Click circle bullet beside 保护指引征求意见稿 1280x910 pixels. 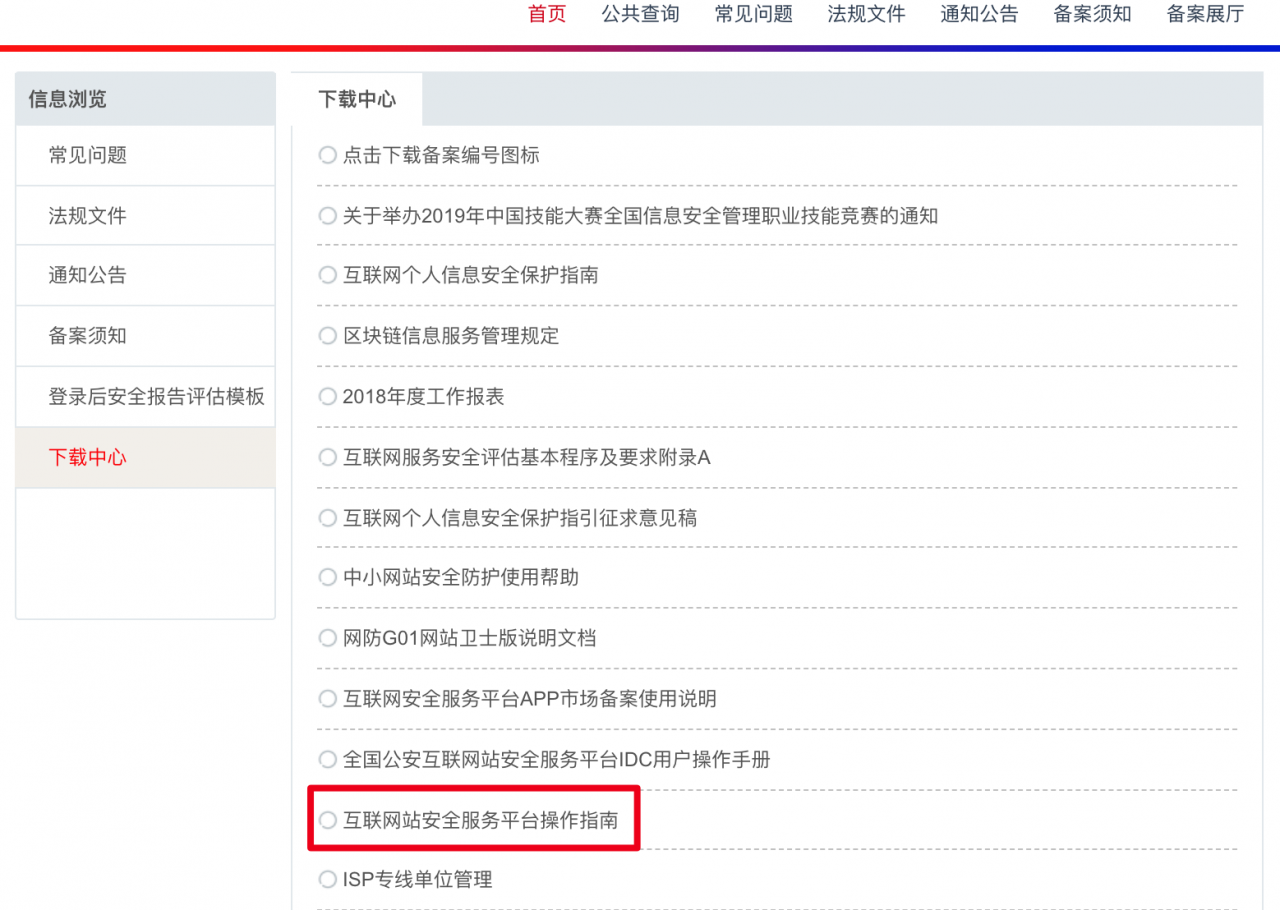pos(327,518)
